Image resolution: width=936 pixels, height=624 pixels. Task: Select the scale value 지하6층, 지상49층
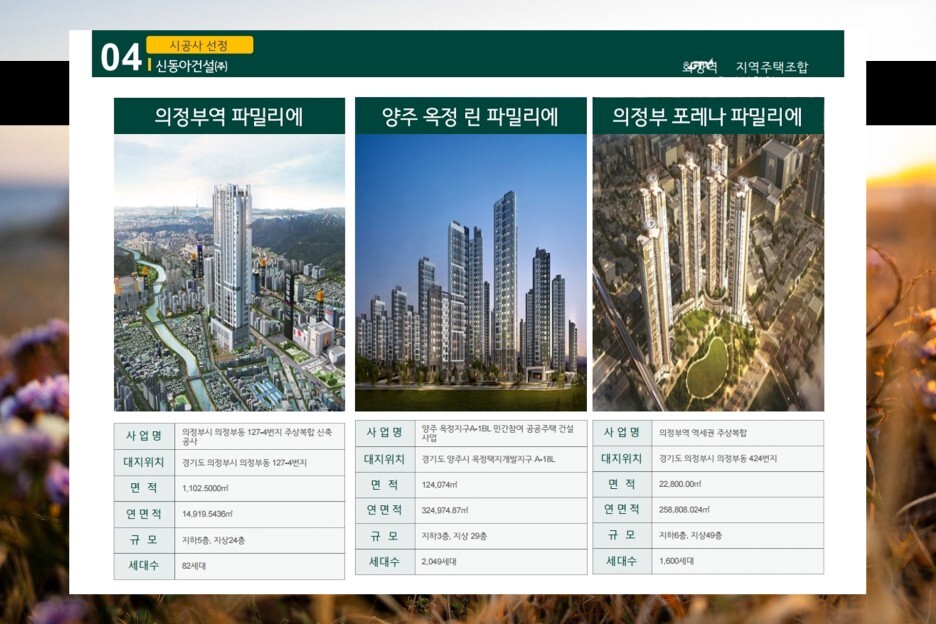691,536
